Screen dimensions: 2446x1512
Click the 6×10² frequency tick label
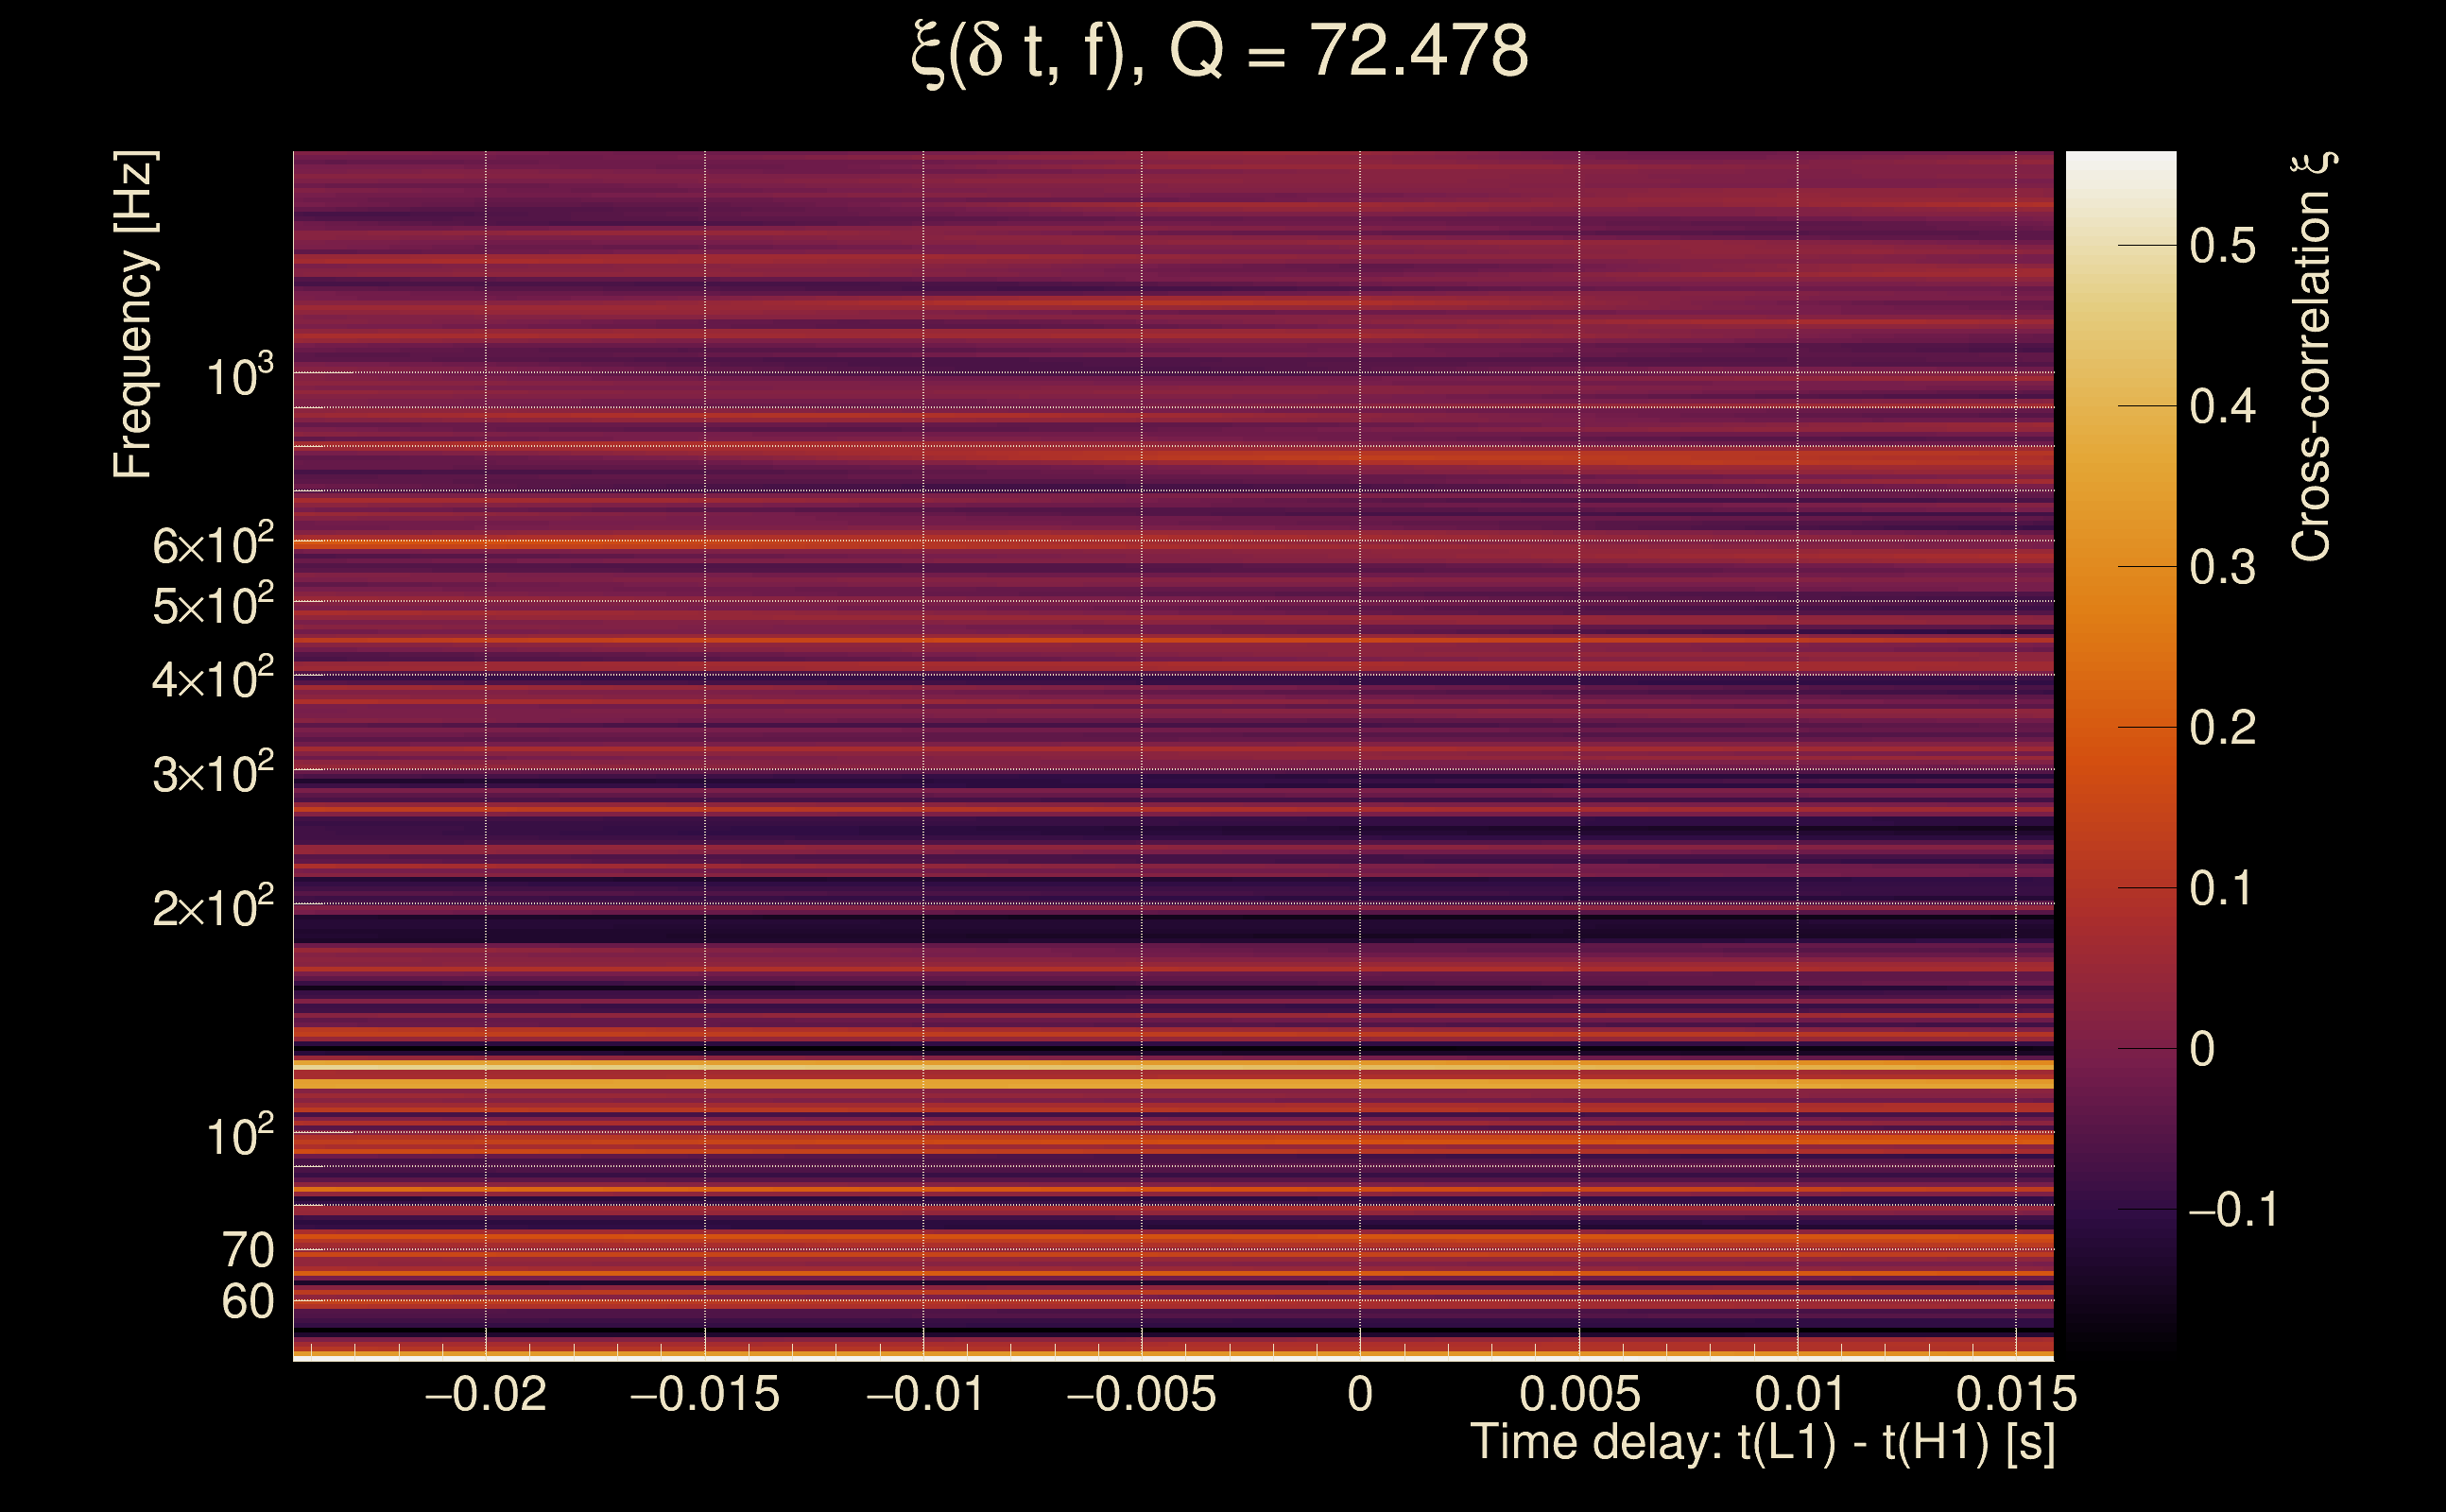click(213, 545)
